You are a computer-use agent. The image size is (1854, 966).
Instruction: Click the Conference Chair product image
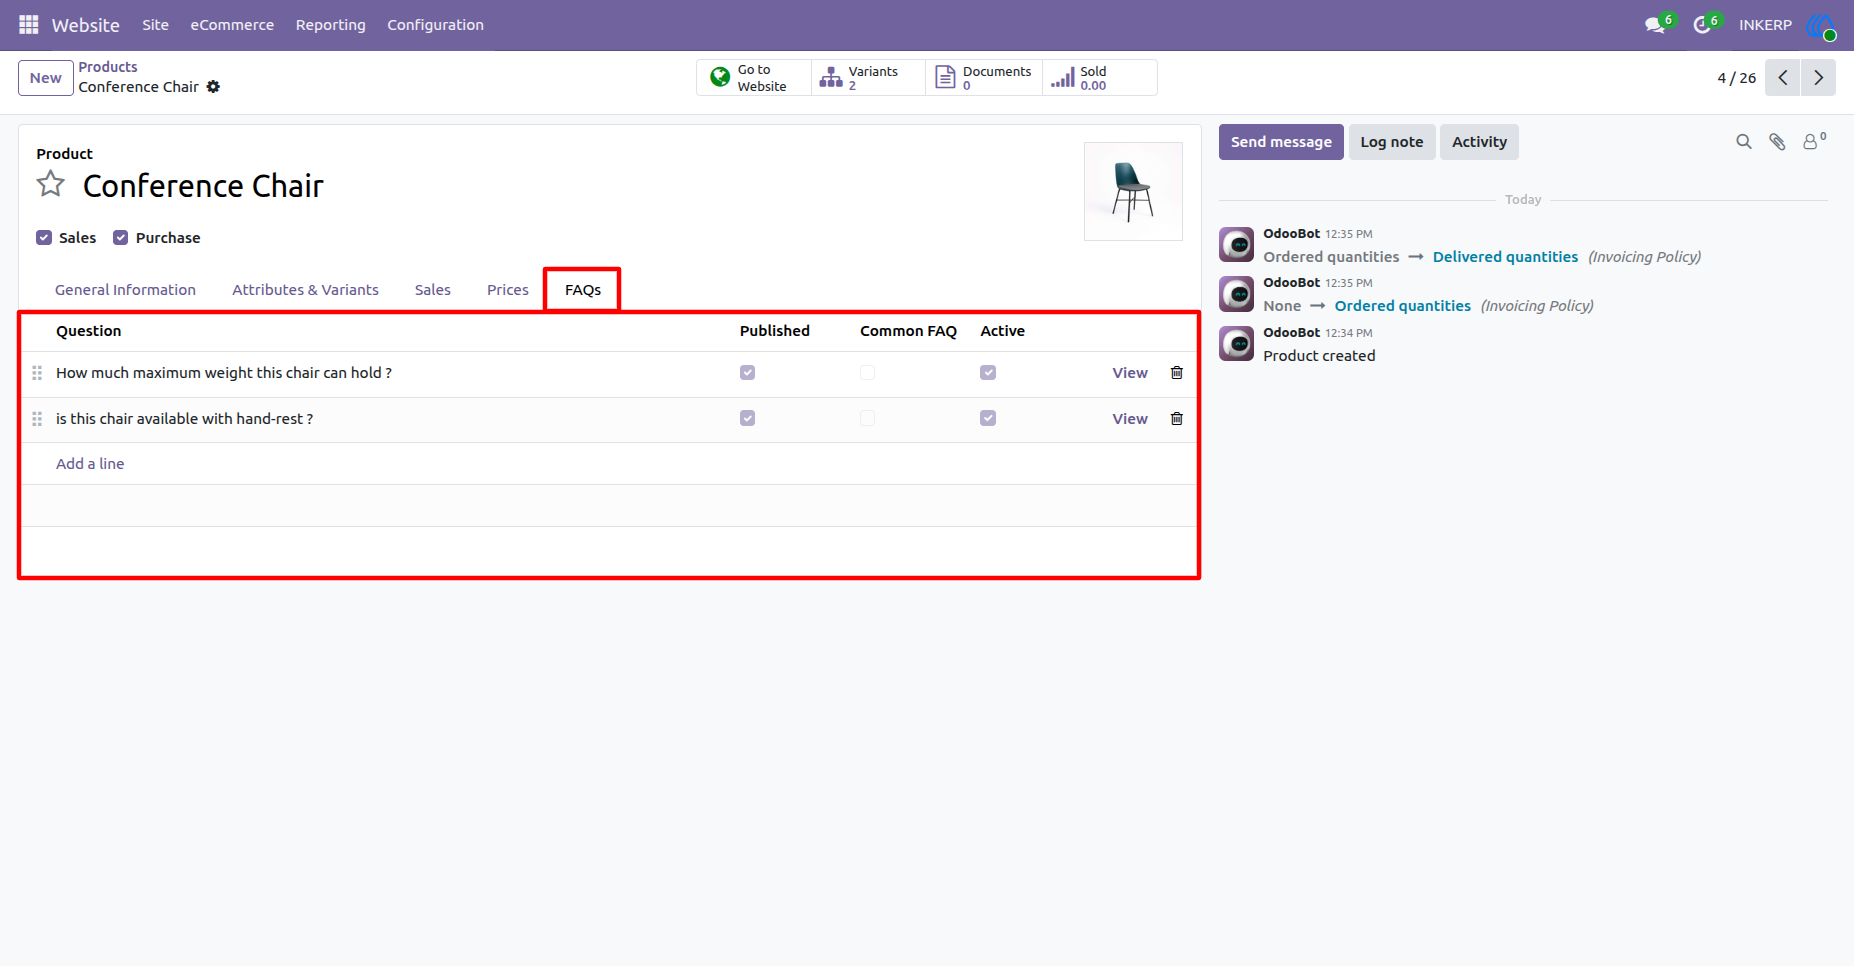[x=1133, y=191]
